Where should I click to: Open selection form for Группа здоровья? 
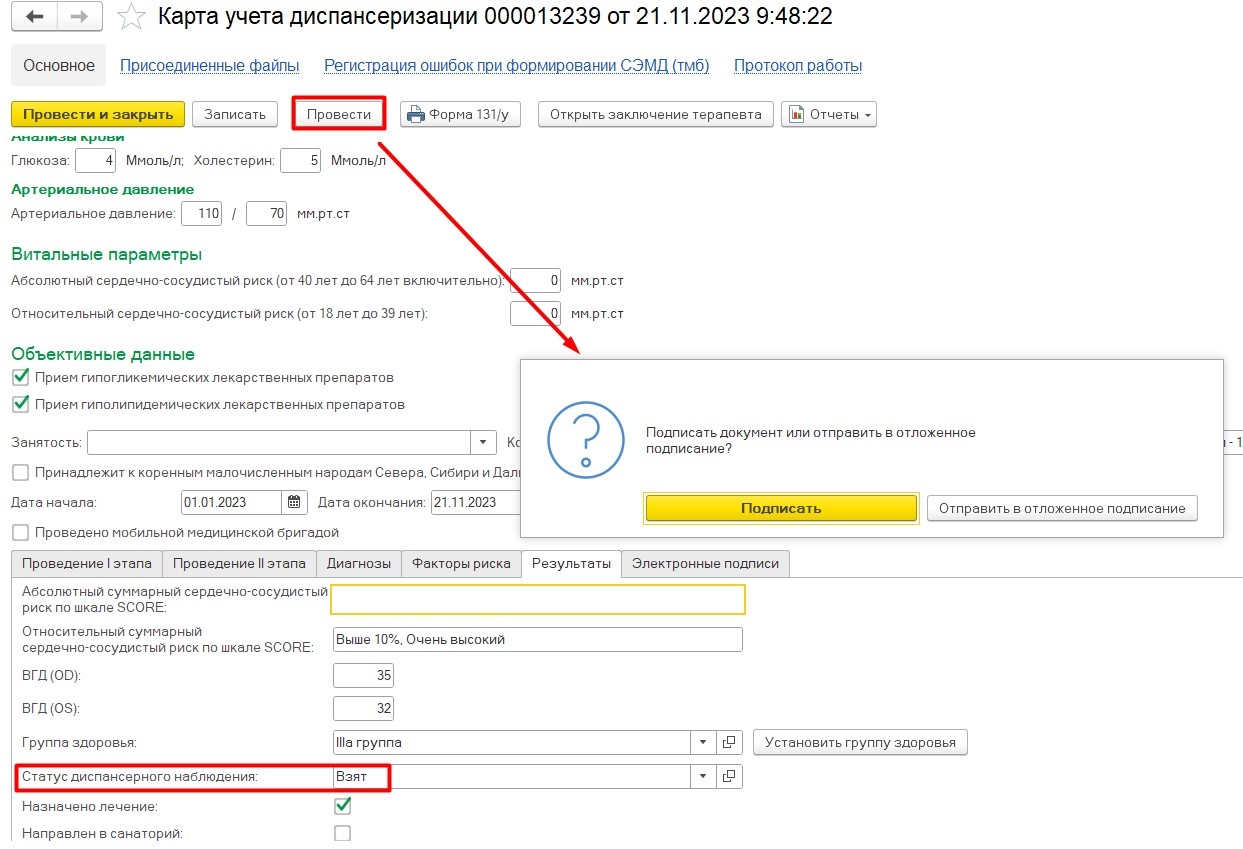(729, 742)
